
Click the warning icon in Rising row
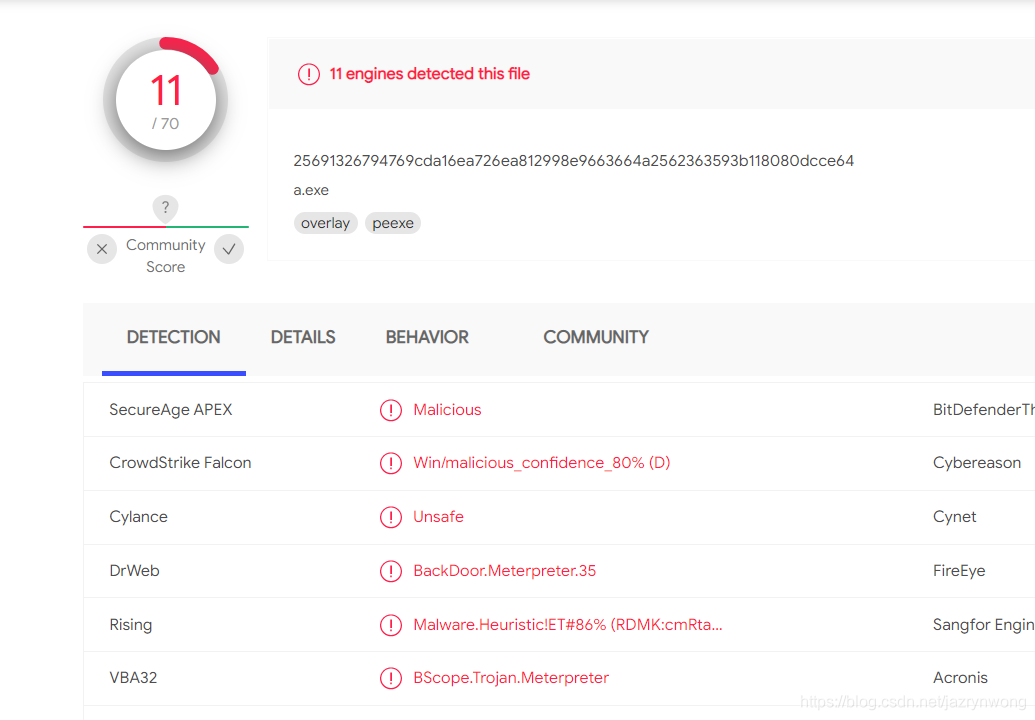391,625
